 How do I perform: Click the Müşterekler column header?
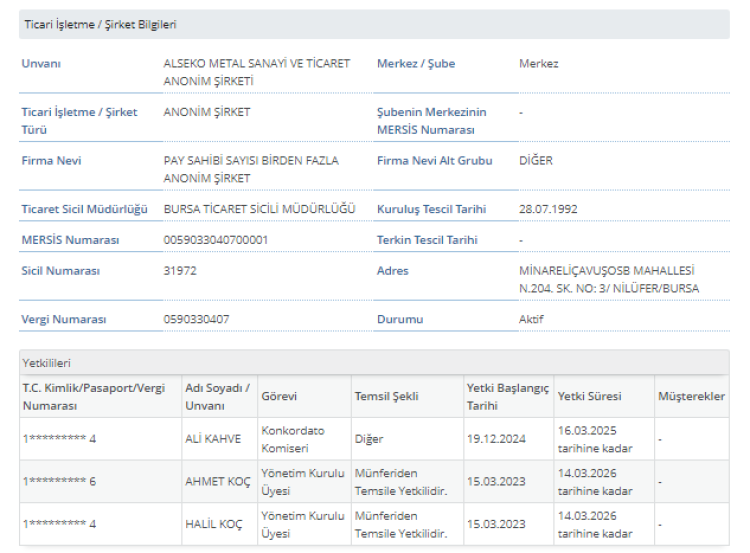tap(691, 397)
